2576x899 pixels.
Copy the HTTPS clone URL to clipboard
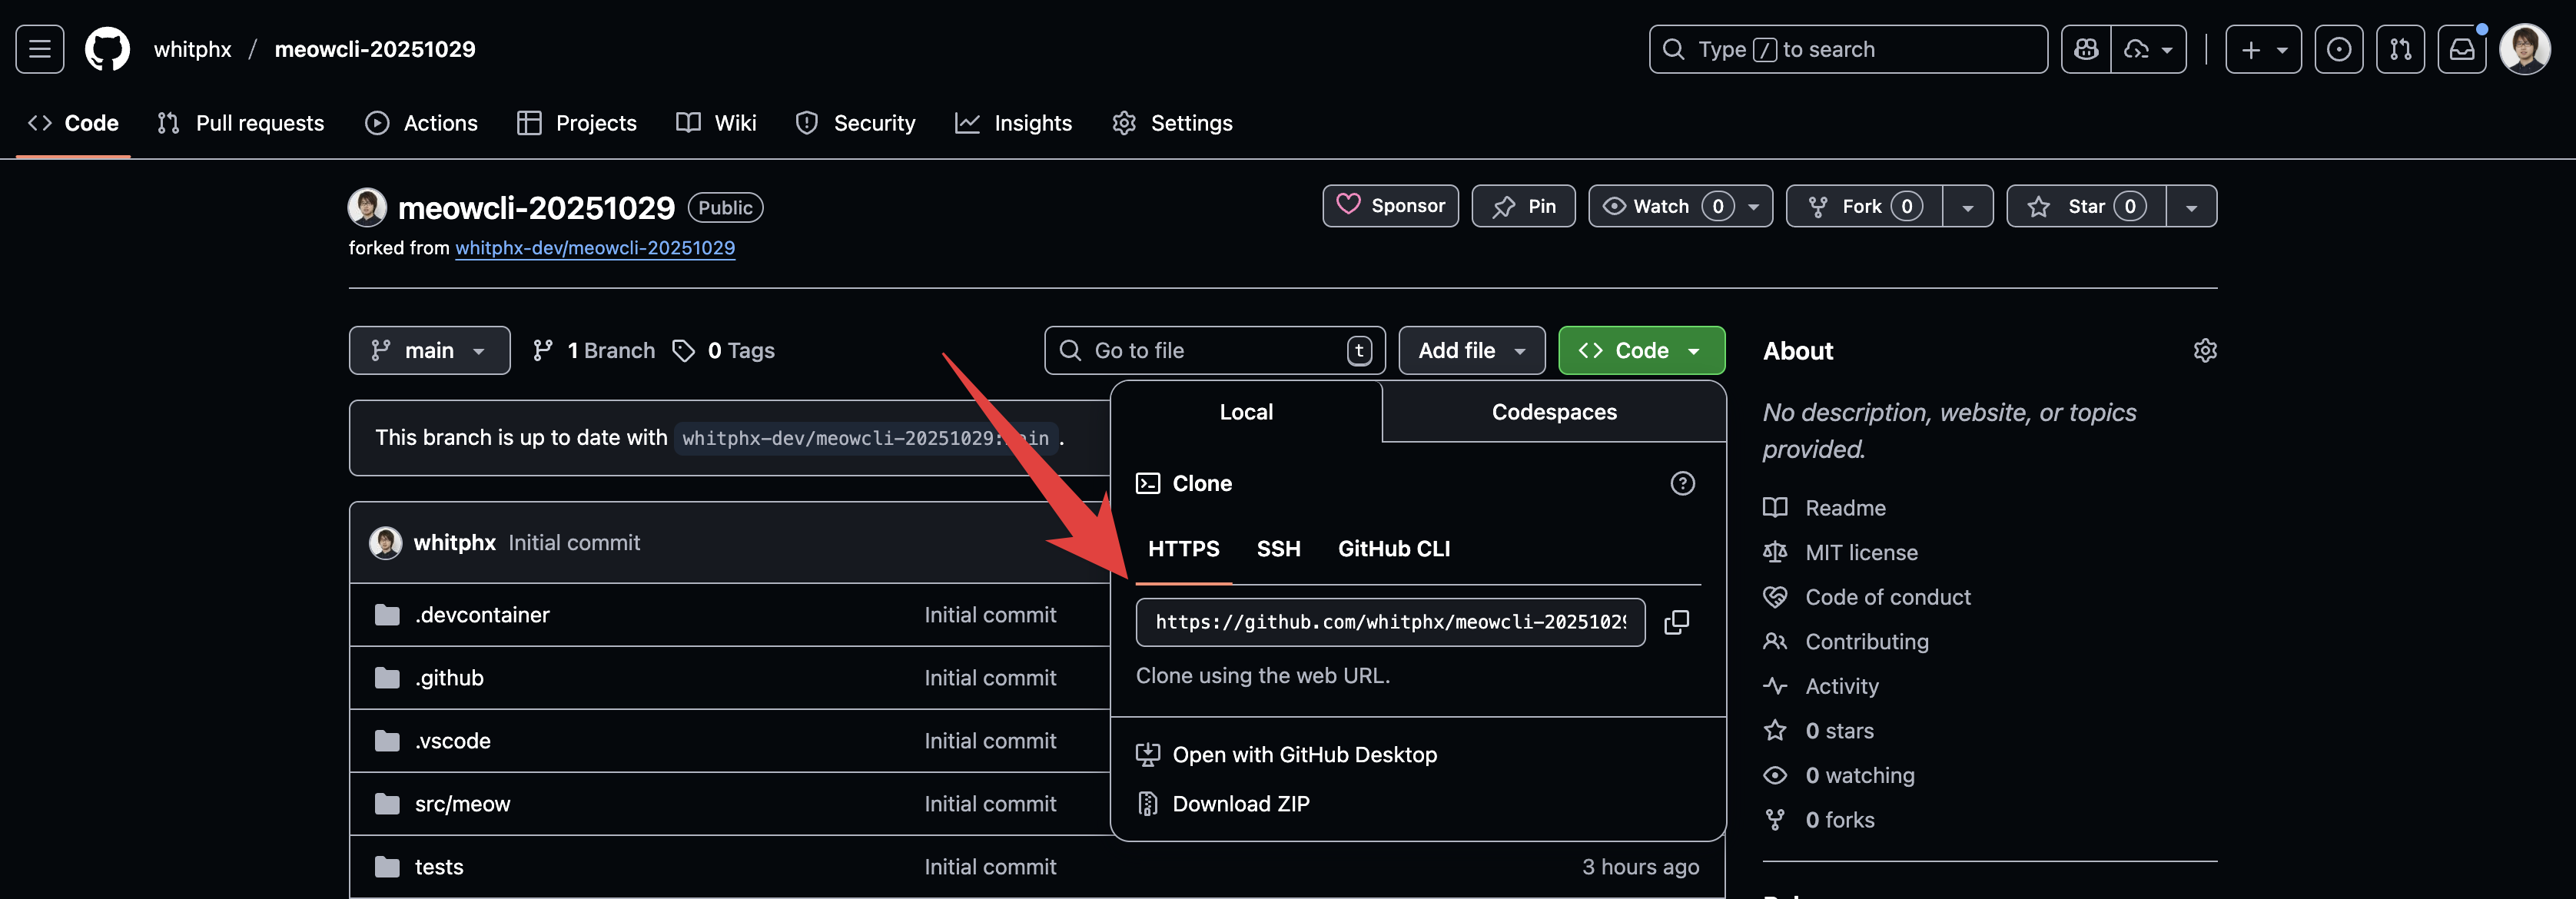point(1676,622)
